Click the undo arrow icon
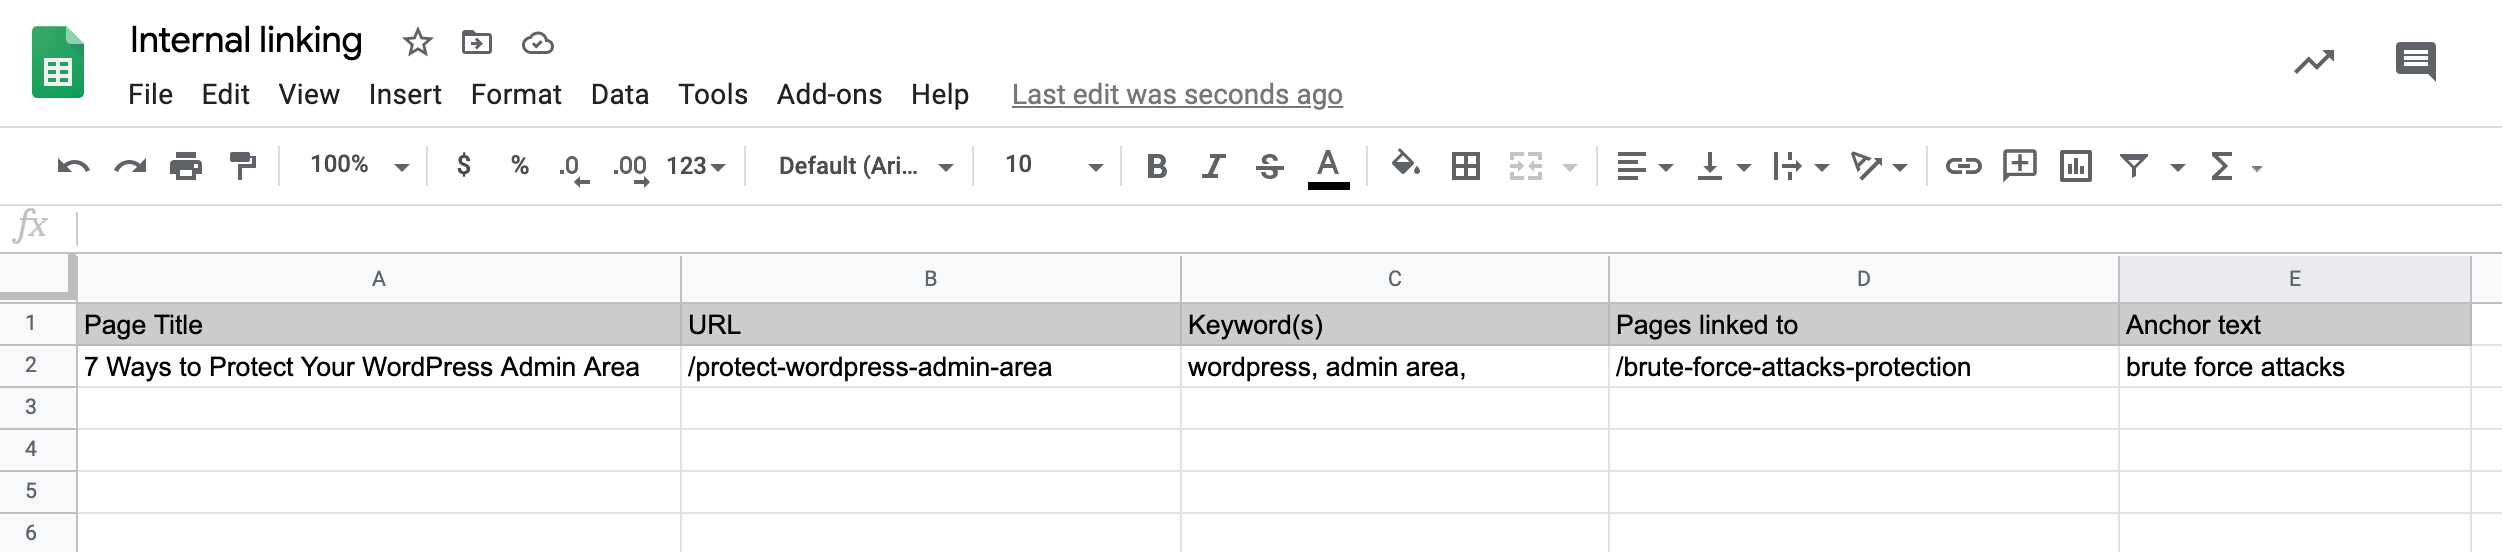The image size is (2502, 552). coord(73,166)
